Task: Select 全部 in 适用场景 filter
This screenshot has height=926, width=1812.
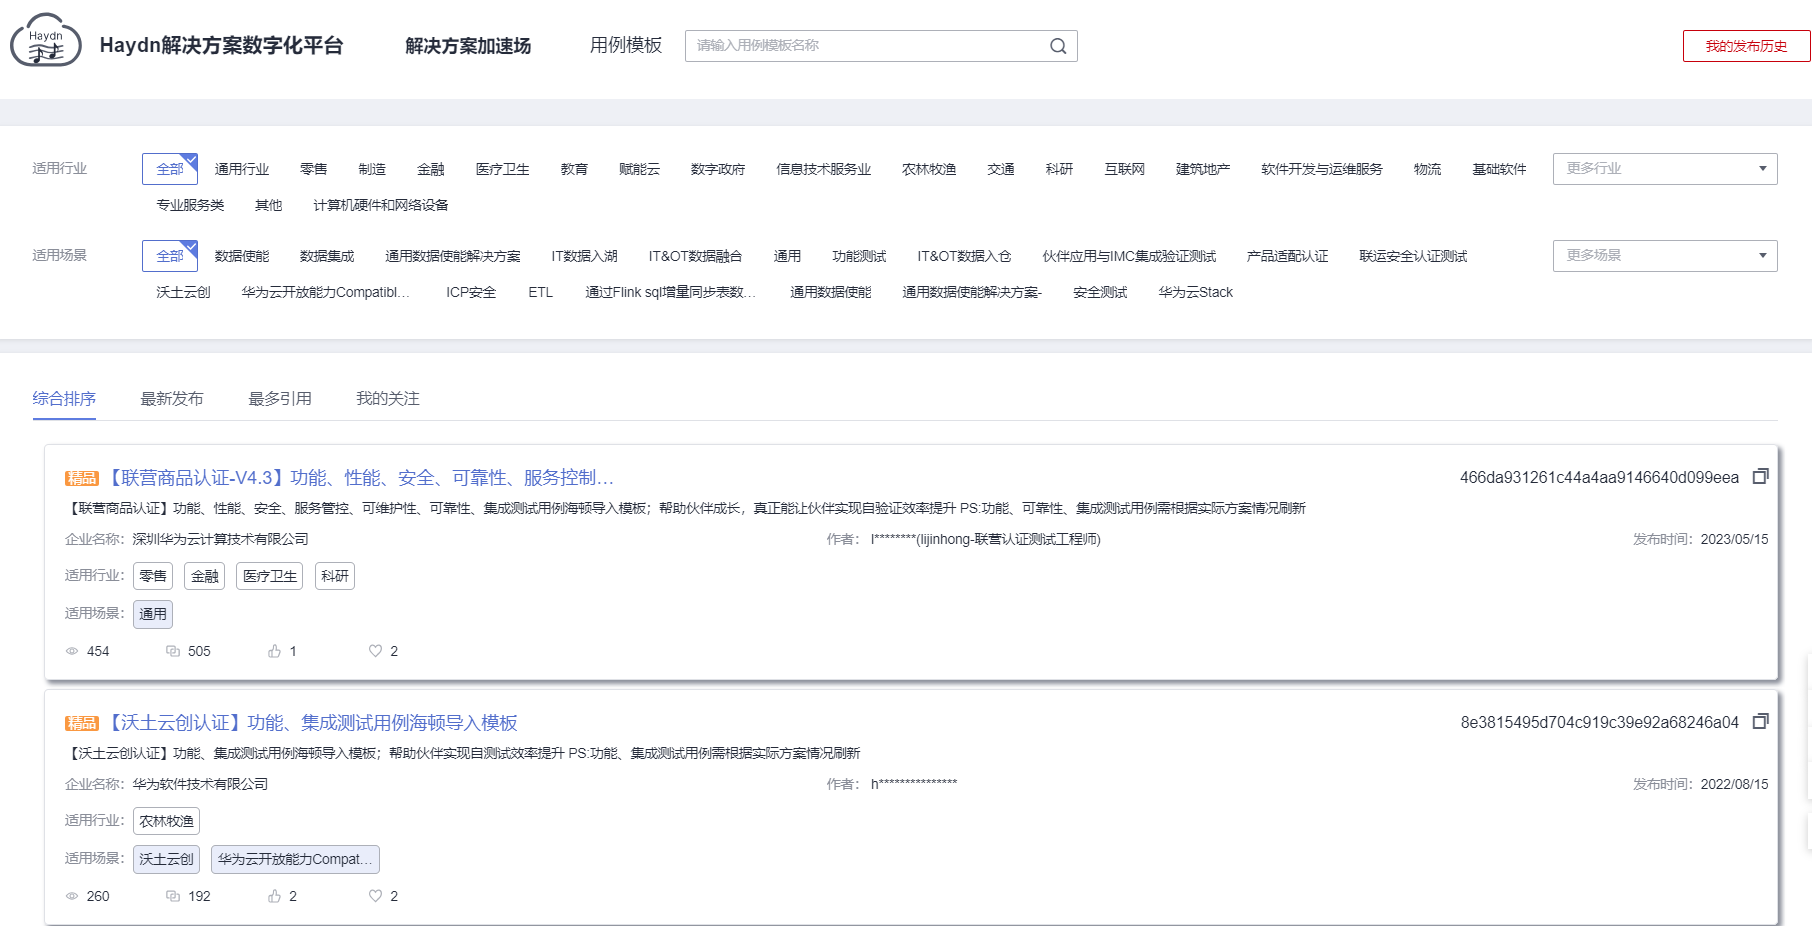Action: [170, 256]
